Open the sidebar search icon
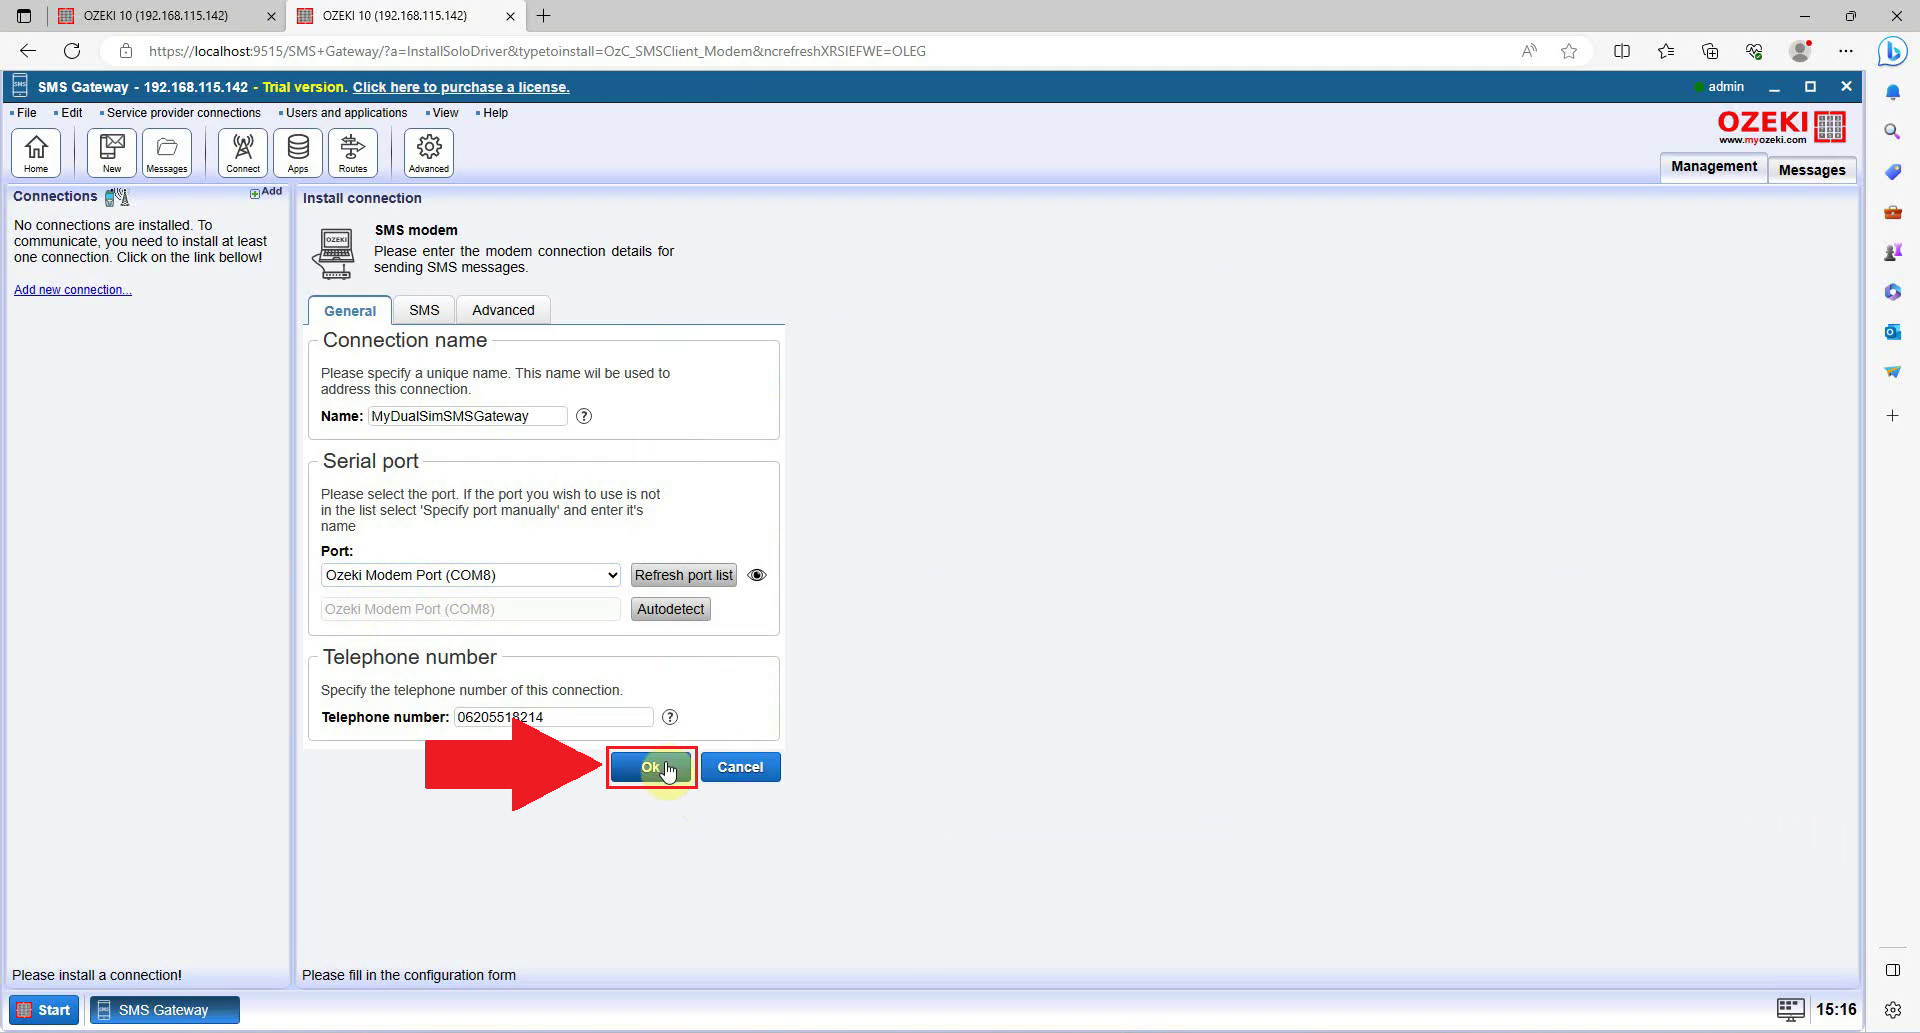 (x=1892, y=131)
